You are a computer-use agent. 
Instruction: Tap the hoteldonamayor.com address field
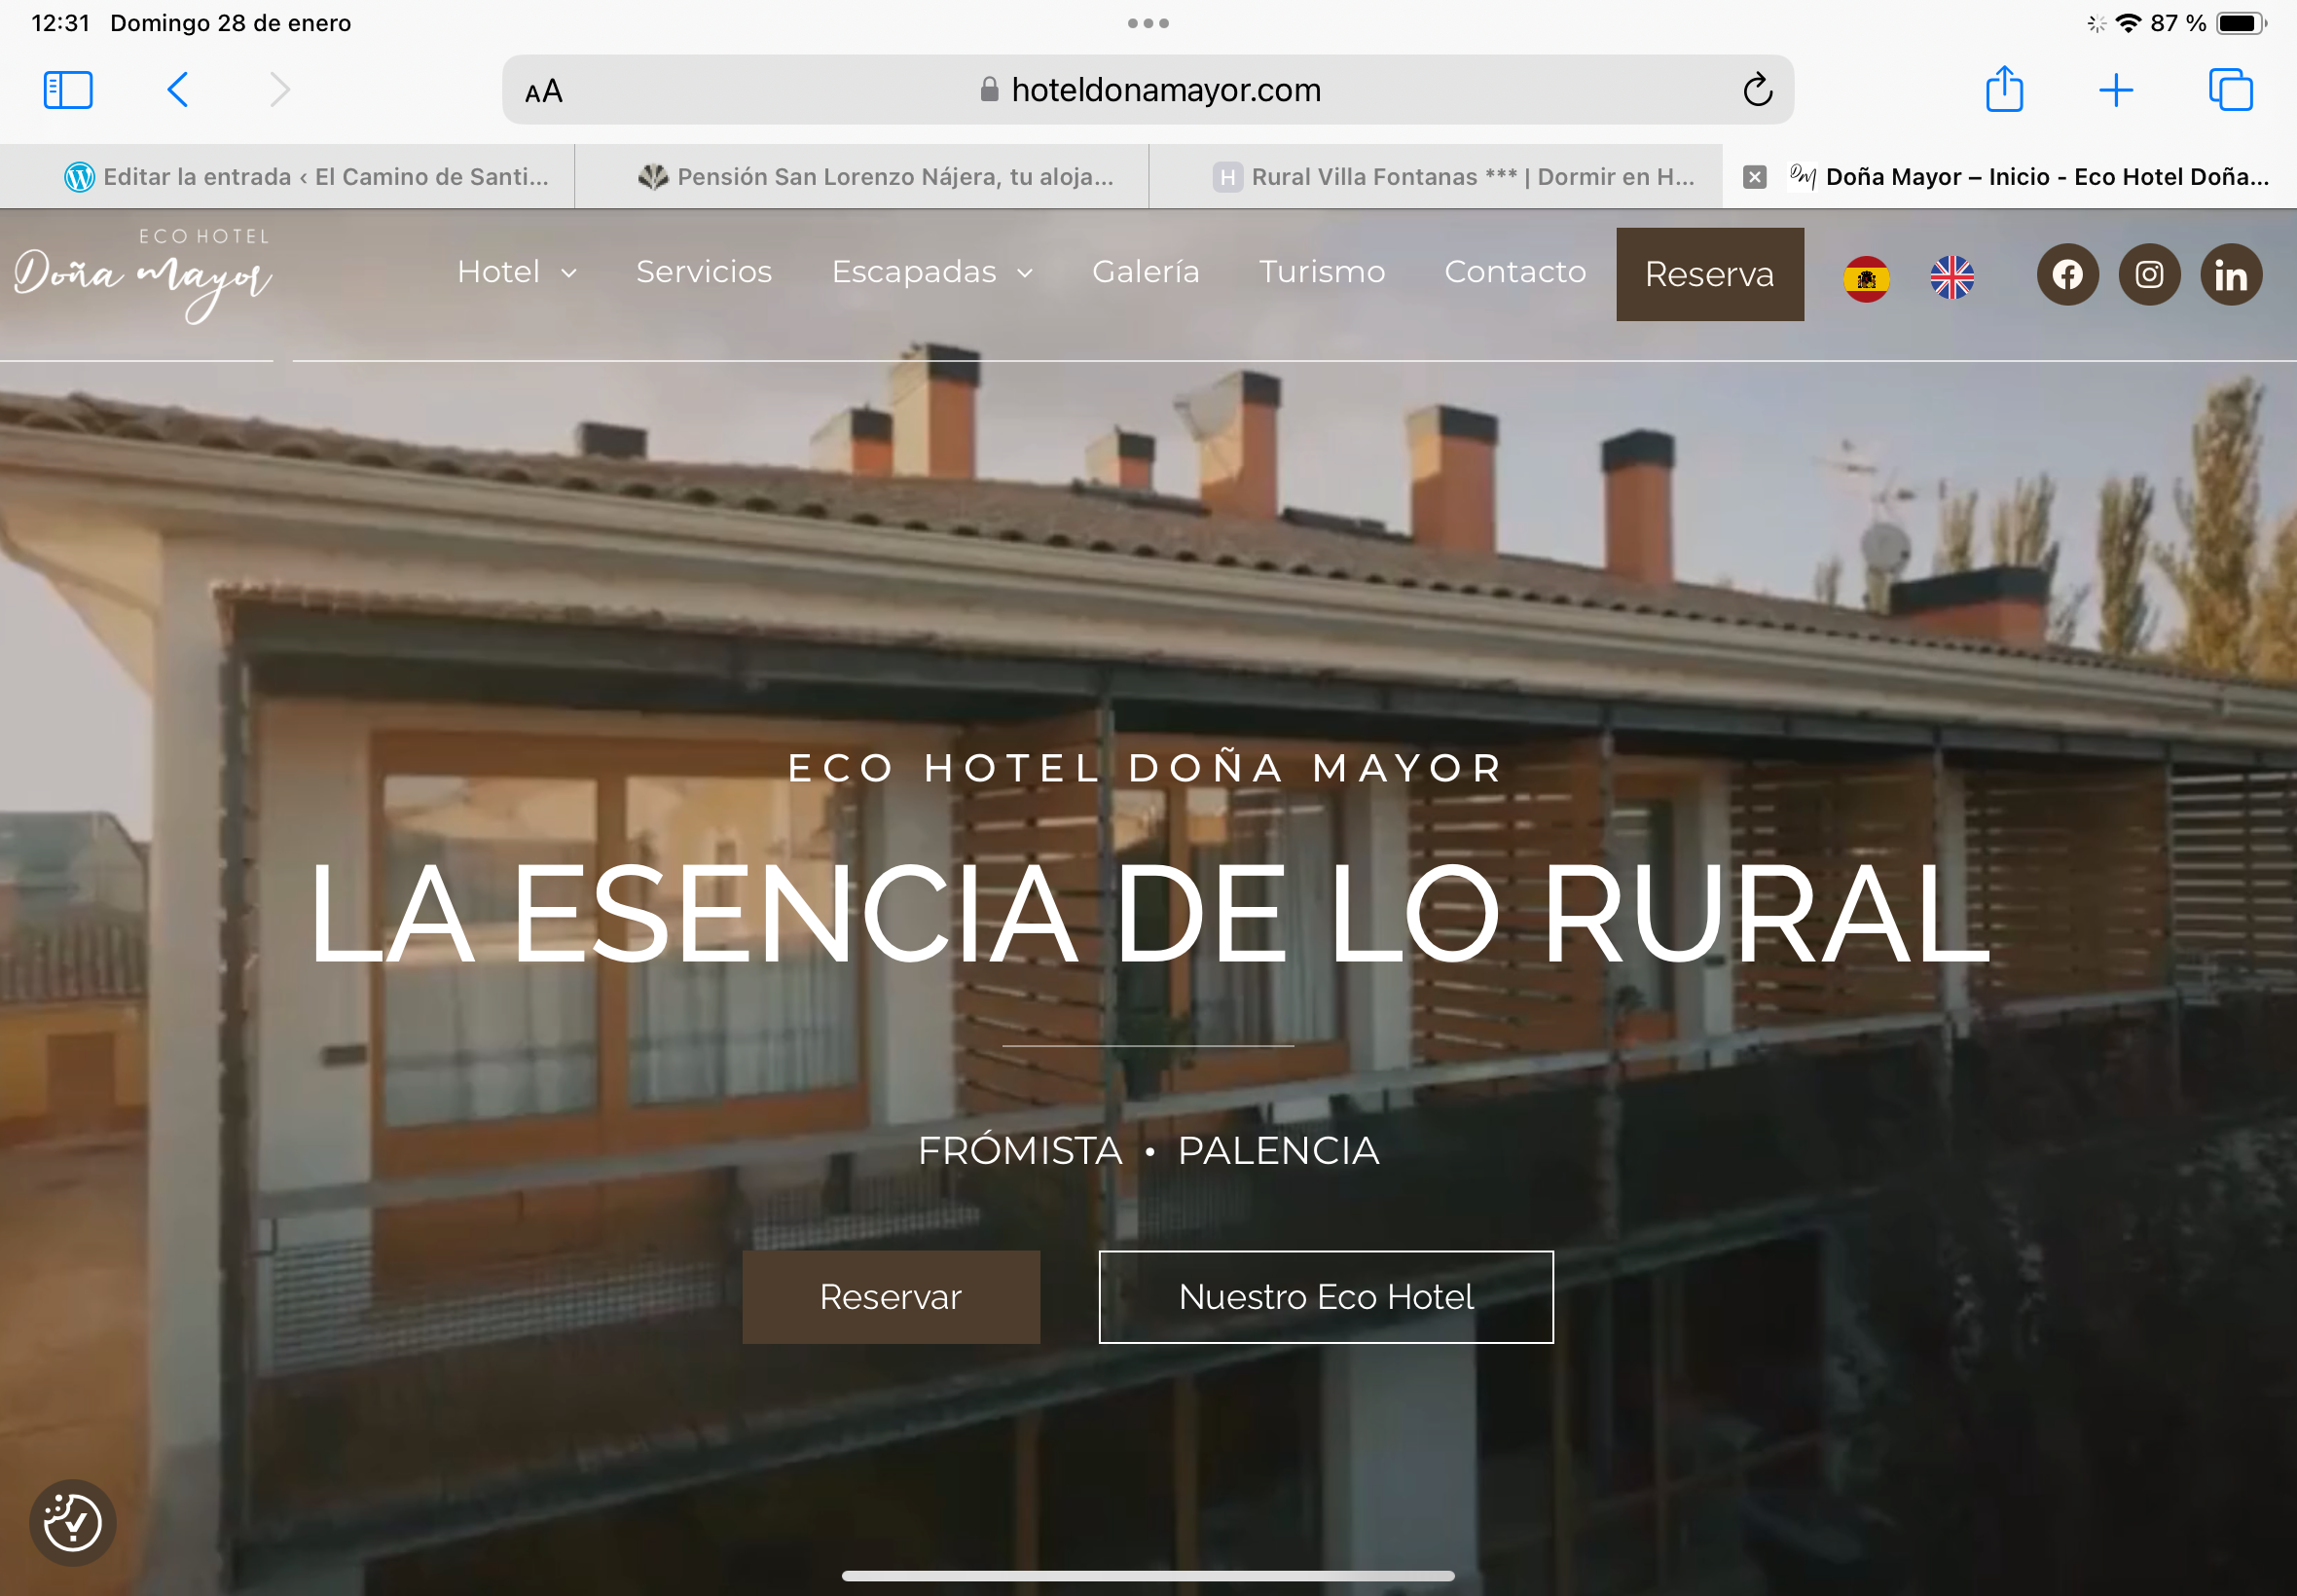click(1150, 90)
